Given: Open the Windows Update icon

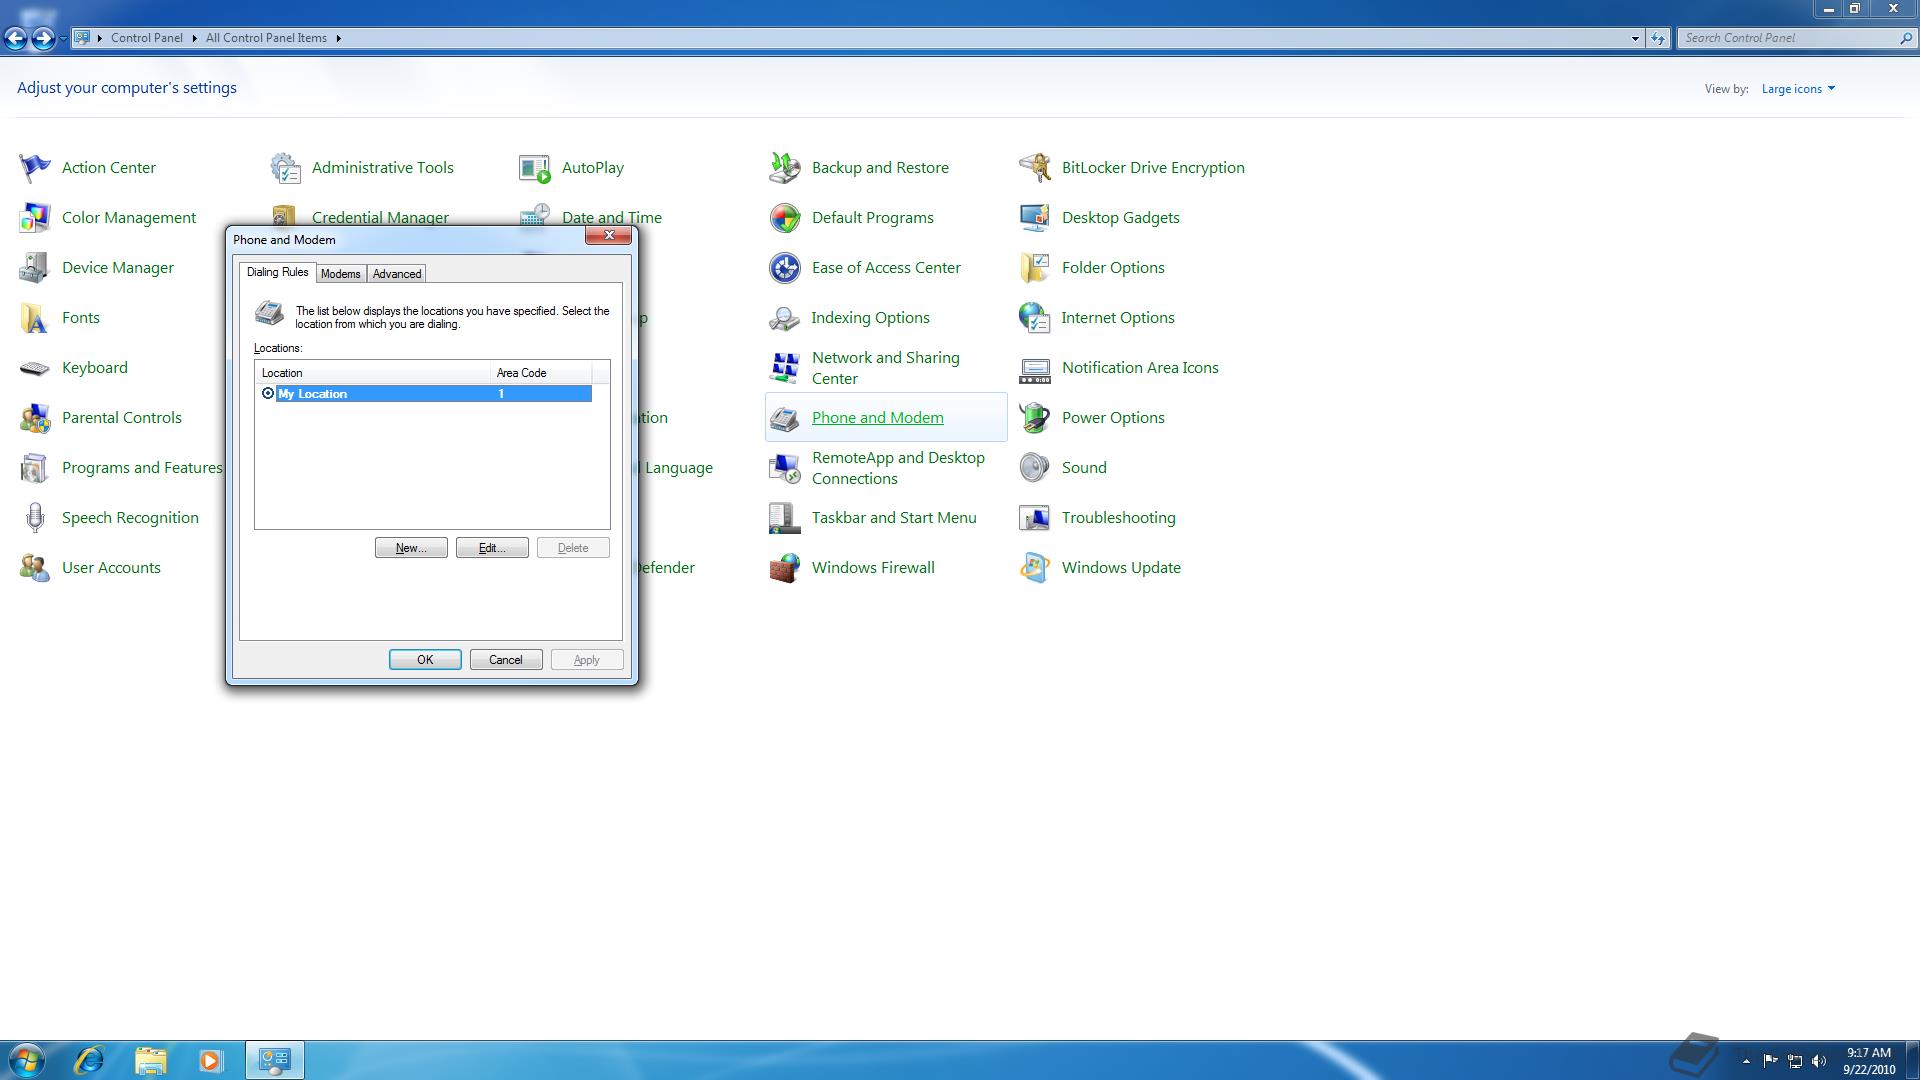Looking at the screenshot, I should coord(1035,567).
